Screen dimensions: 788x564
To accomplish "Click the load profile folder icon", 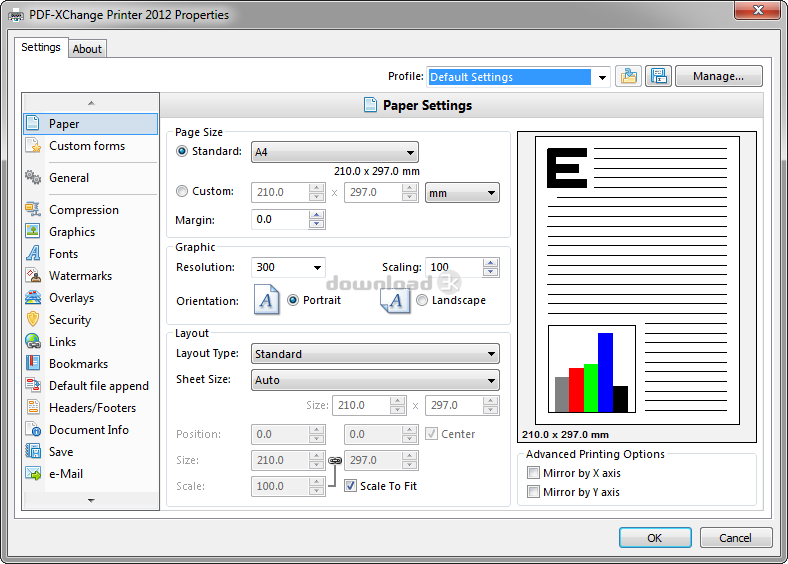I will pyautogui.click(x=629, y=76).
